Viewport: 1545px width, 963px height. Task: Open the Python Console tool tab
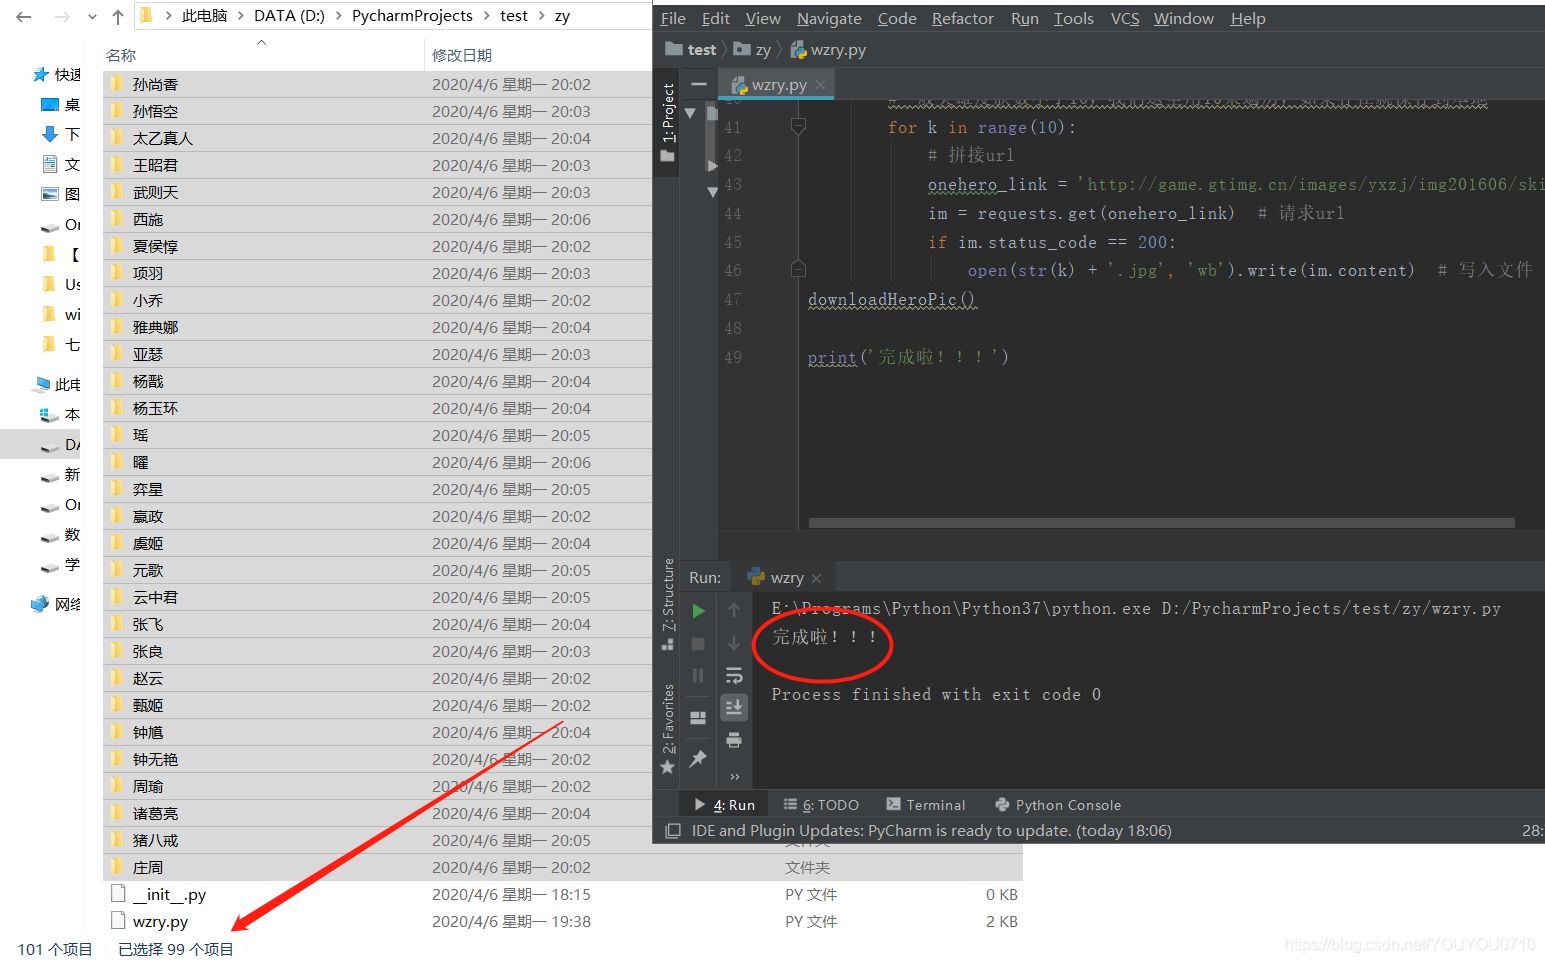(x=1058, y=804)
